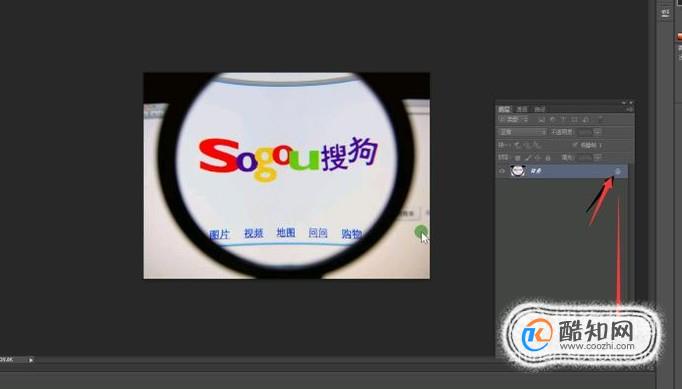Lock all layer attributes icon
This screenshot has width=682, height=389.
coord(548,158)
